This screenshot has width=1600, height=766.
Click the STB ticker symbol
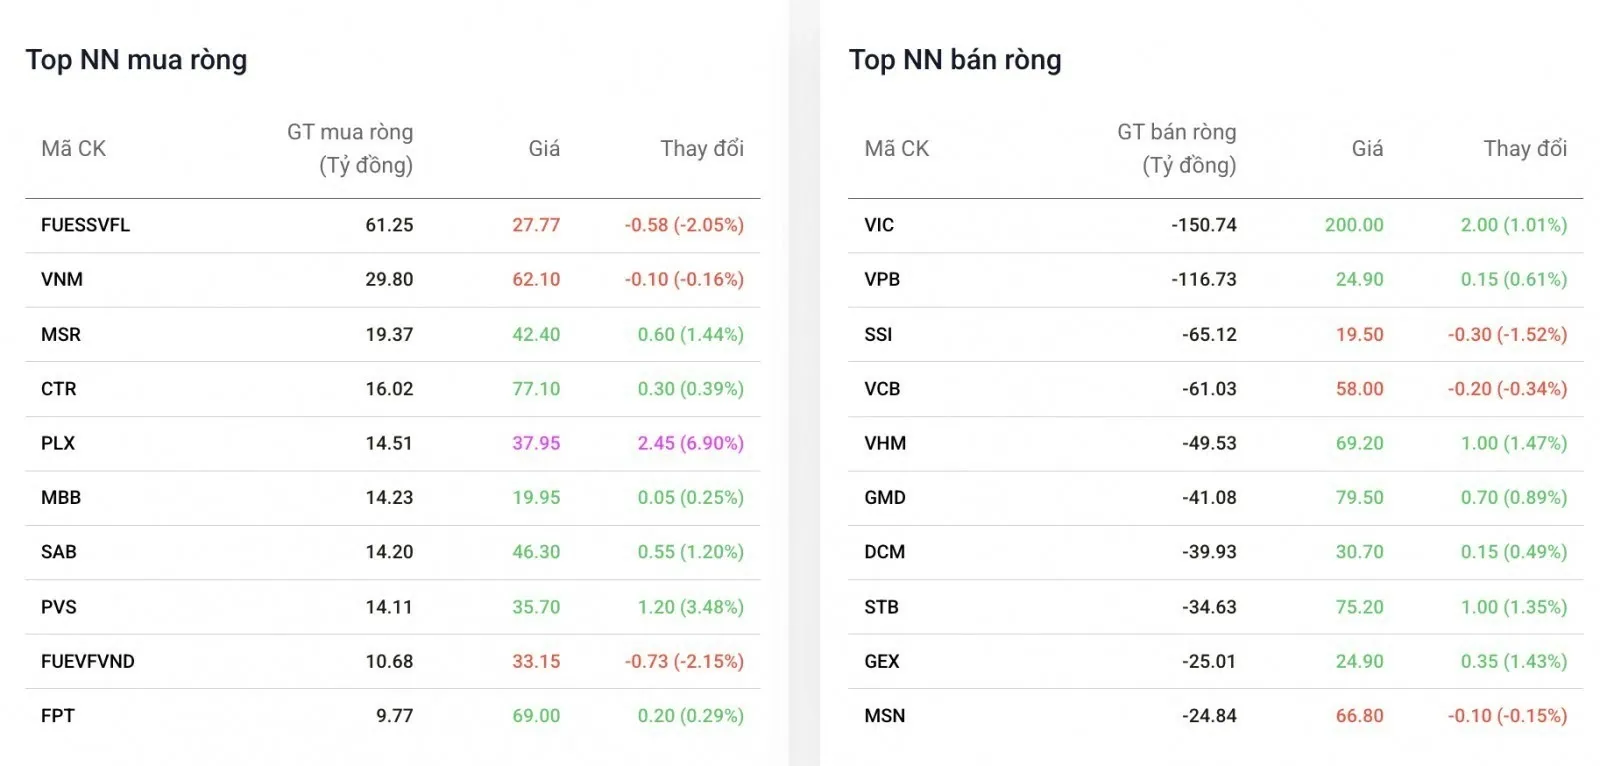881,607
